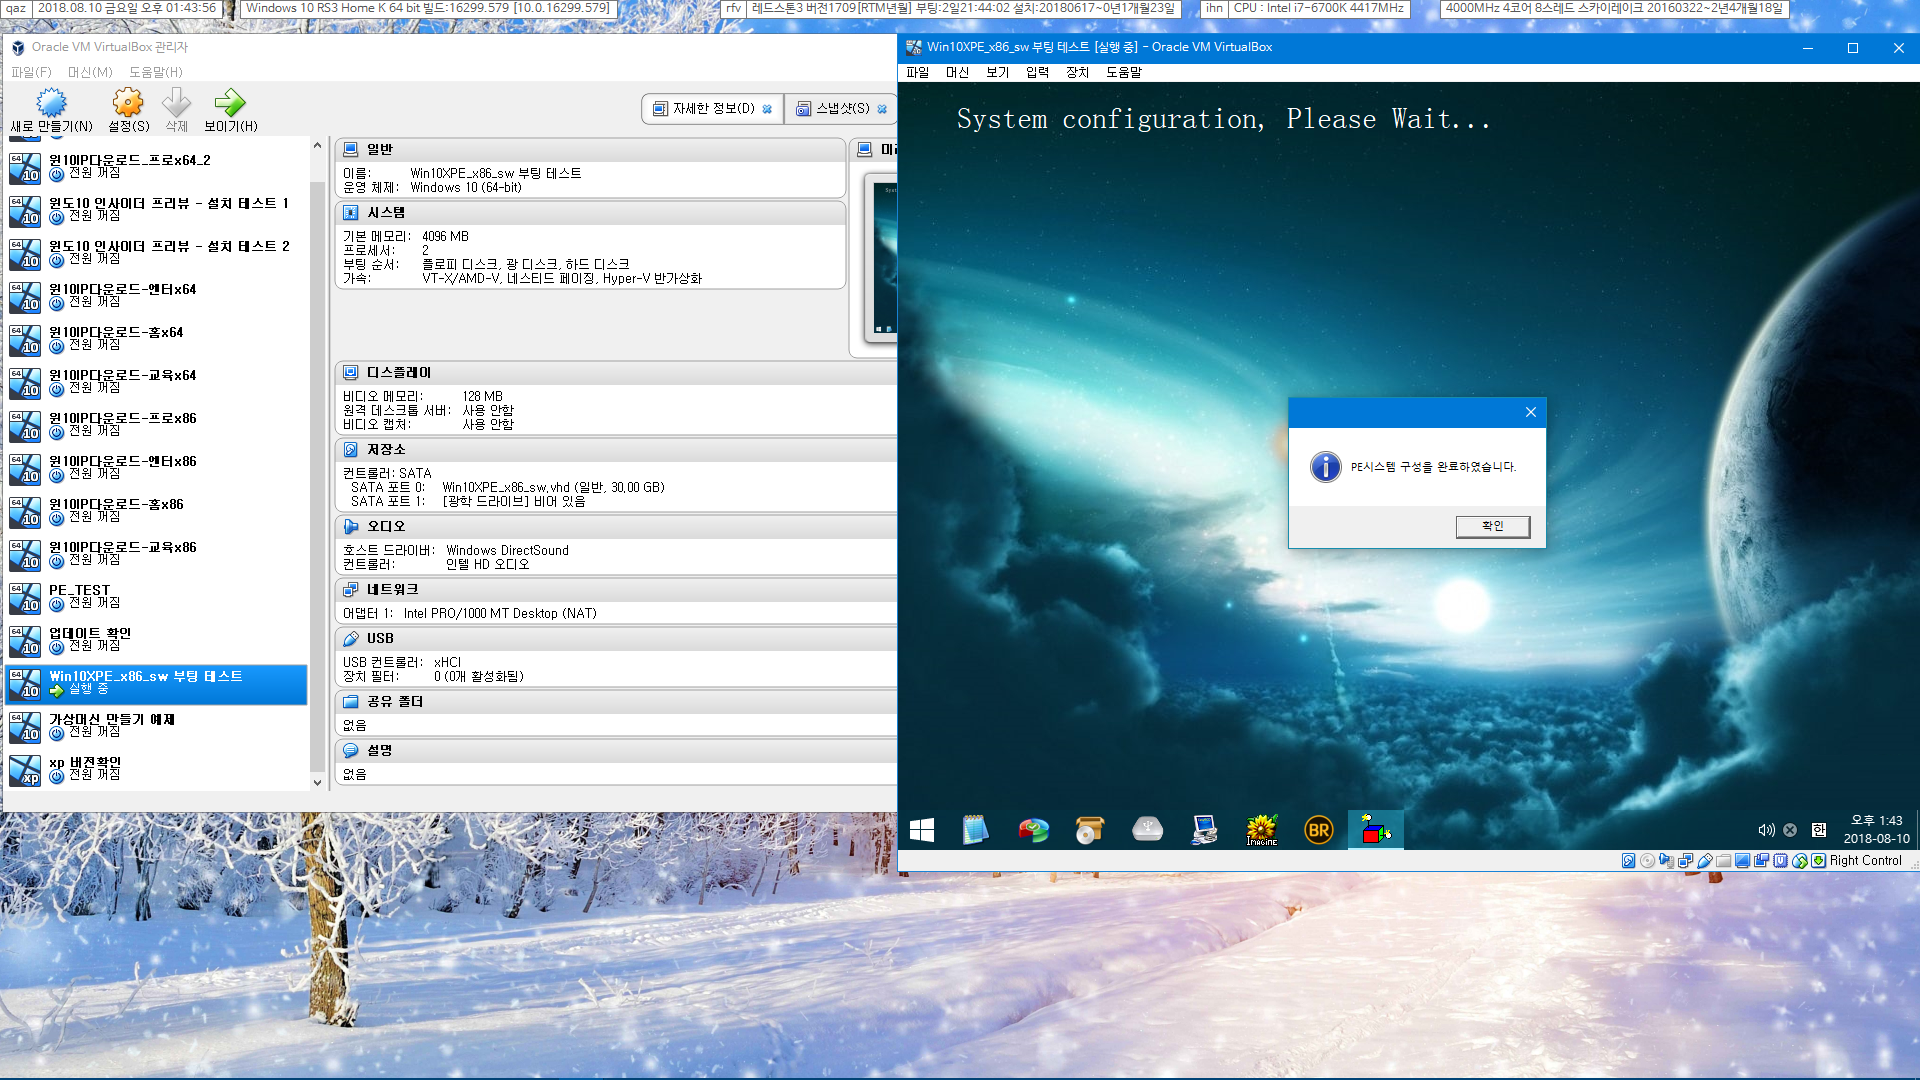Screen dimensions: 1920x1080
Task: Collapse the USB section header
Action: [615, 638]
